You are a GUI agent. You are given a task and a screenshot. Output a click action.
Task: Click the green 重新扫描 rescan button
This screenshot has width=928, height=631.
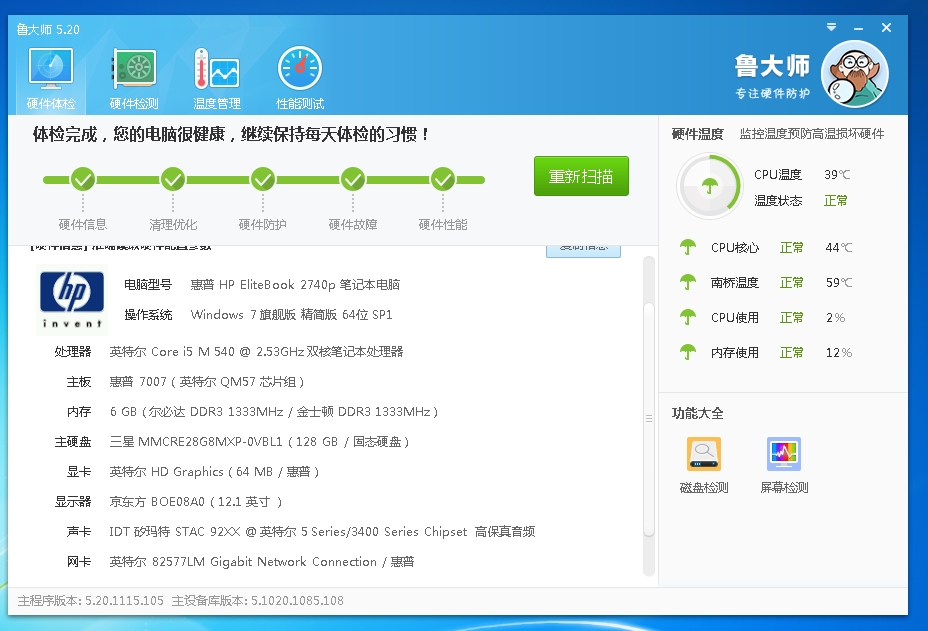tap(581, 176)
